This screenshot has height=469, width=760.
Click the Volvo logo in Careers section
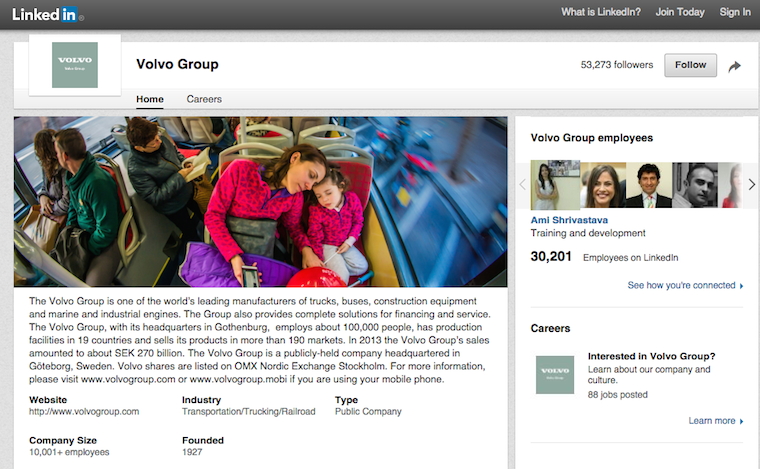click(555, 375)
